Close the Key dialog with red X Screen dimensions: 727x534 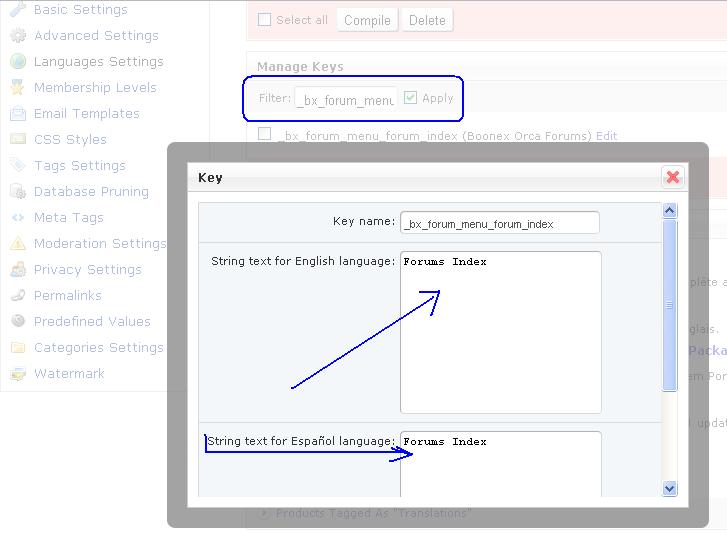coord(673,177)
